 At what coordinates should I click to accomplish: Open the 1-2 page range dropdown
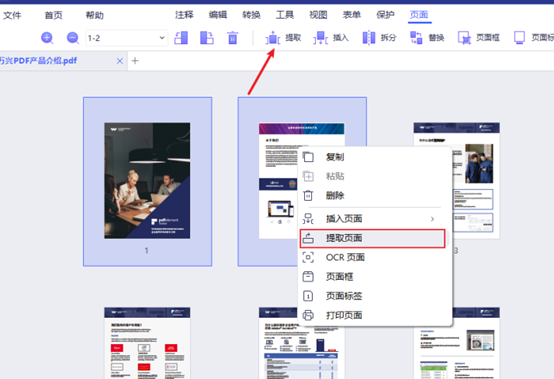pos(126,38)
